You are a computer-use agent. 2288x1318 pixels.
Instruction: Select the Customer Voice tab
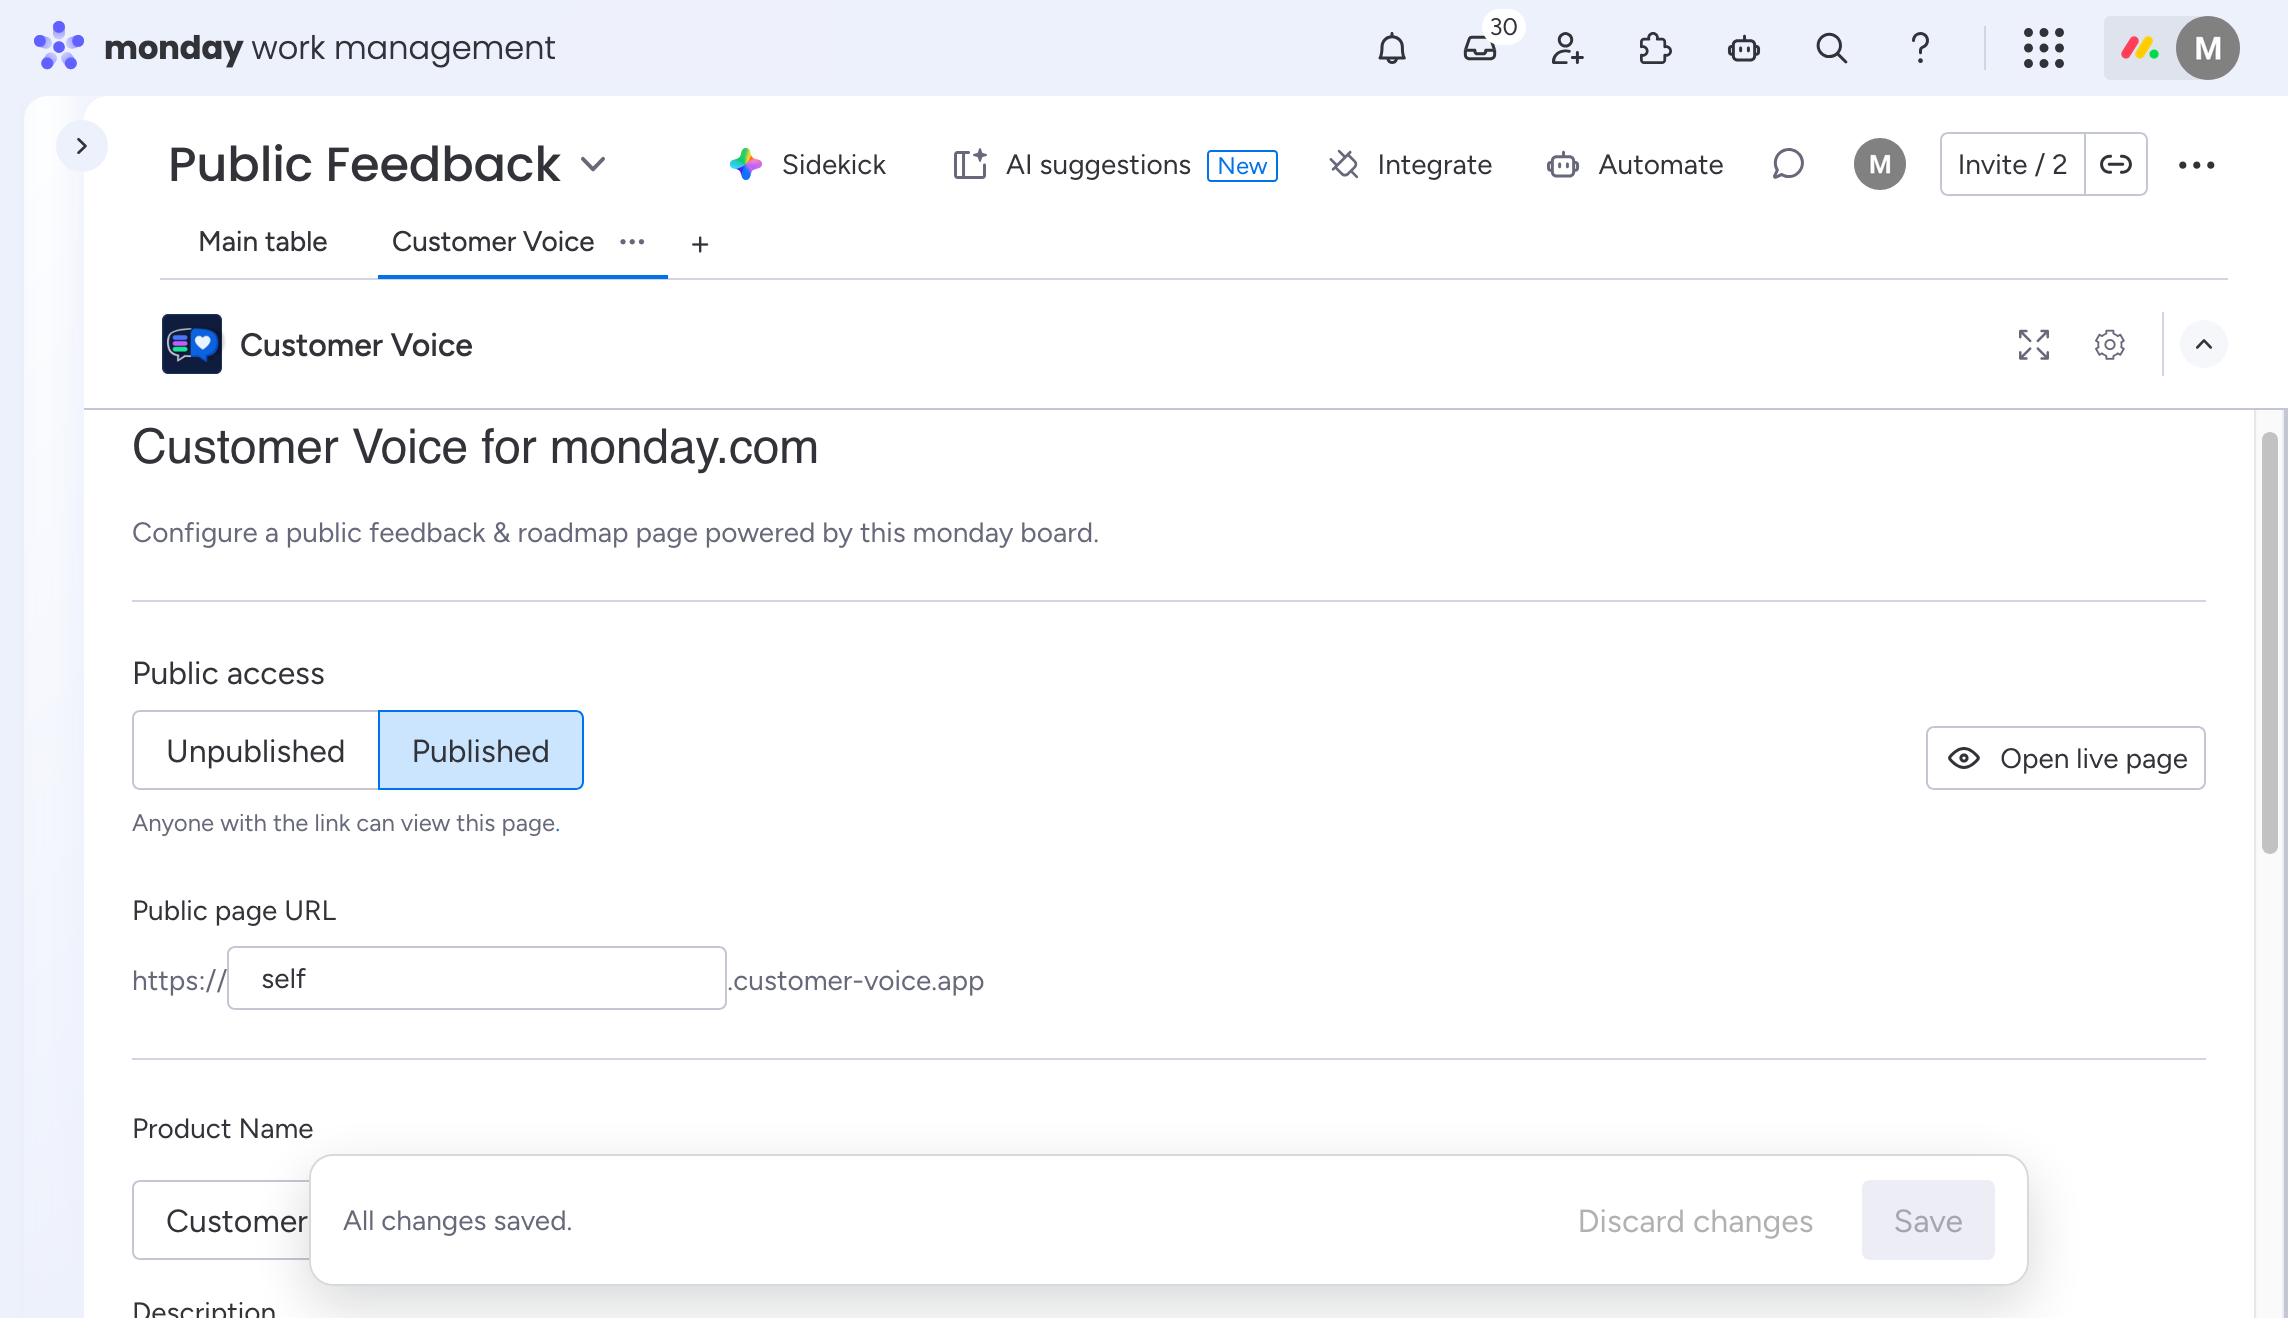click(x=493, y=242)
